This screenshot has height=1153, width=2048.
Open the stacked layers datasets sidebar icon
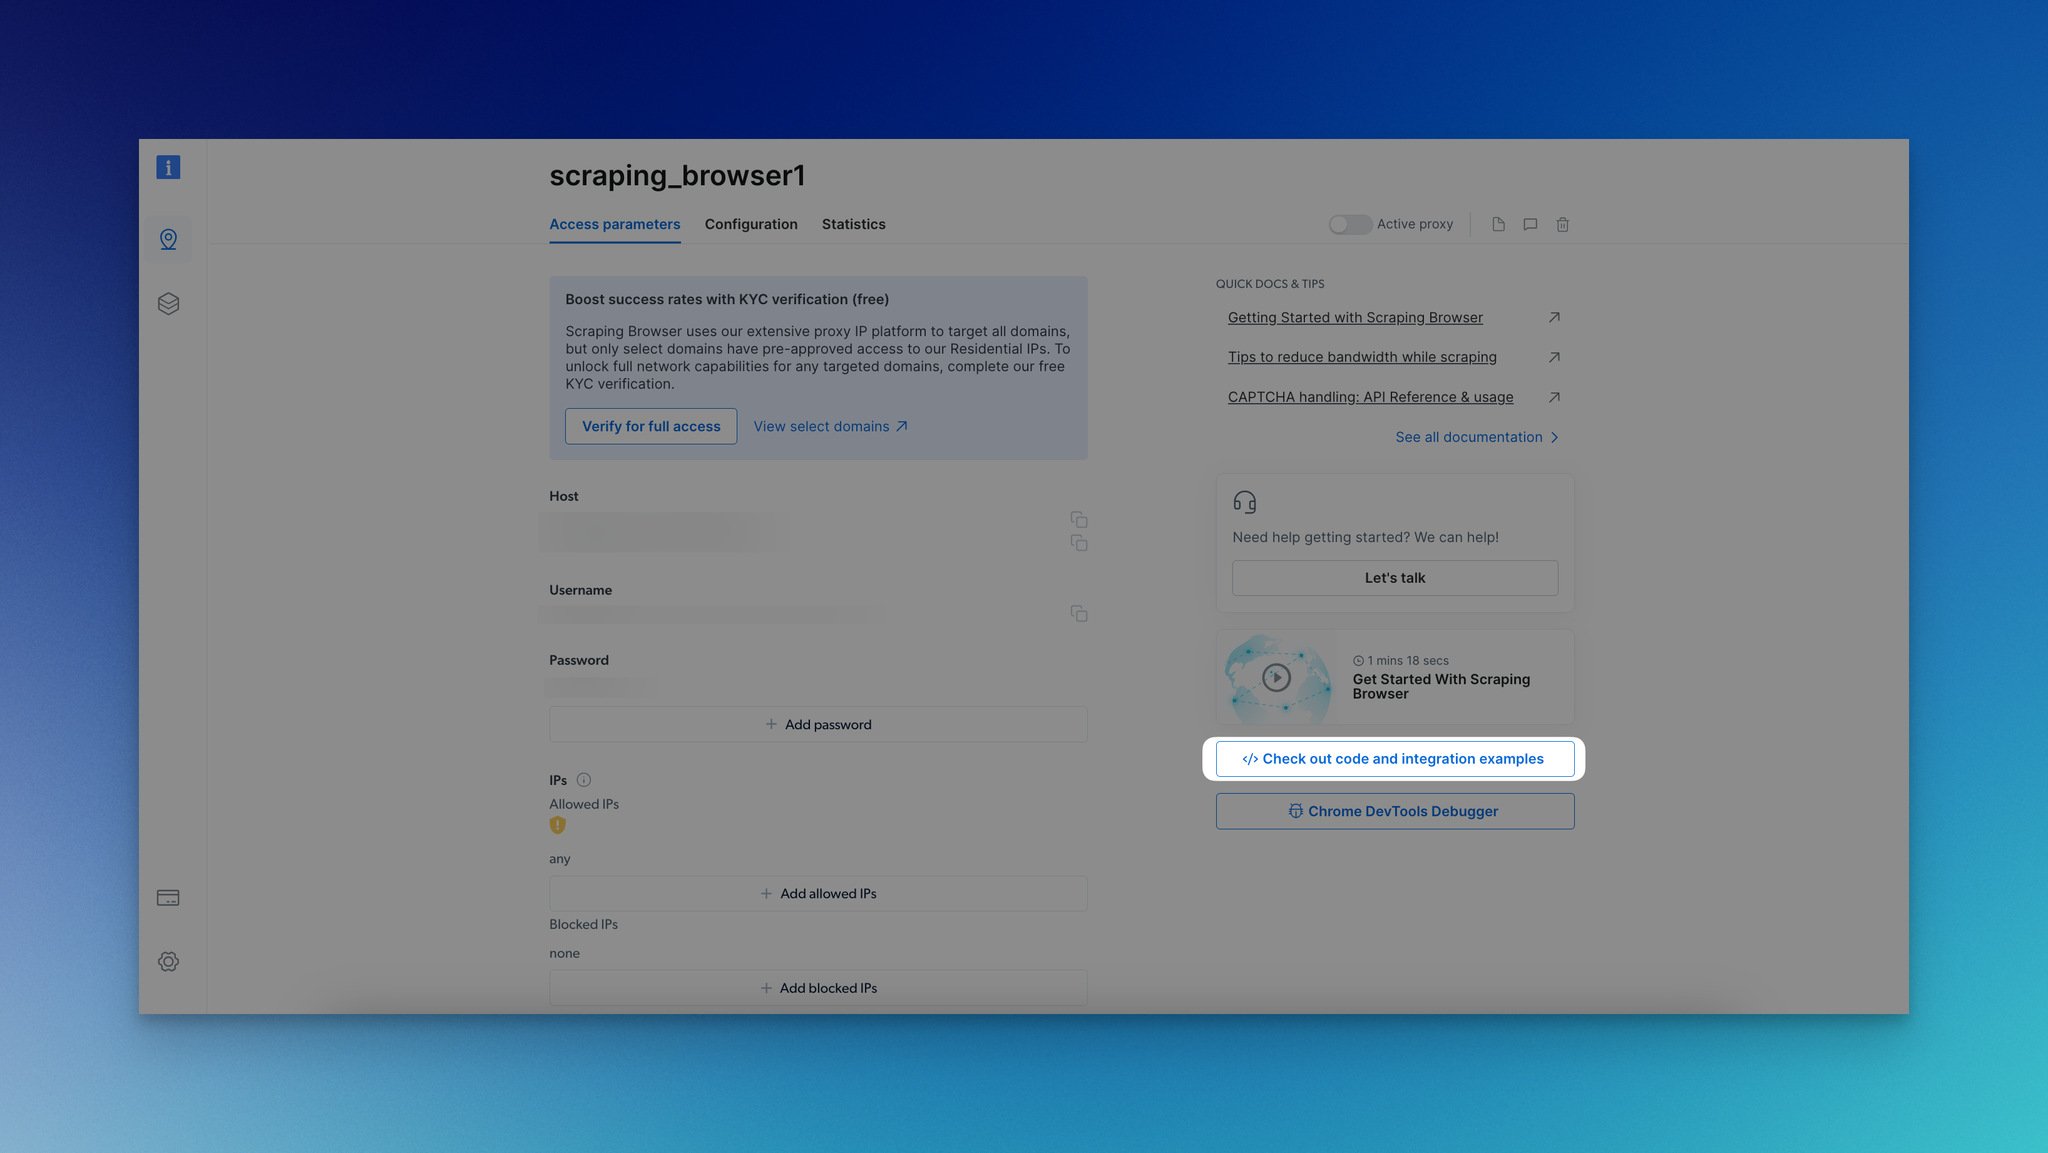click(168, 303)
